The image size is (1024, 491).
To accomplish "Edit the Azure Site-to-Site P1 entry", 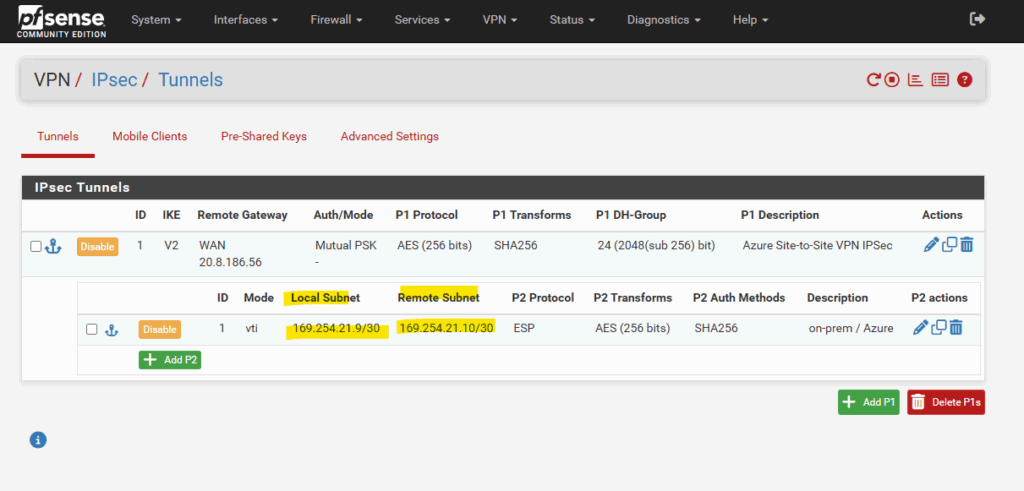I will coord(931,245).
